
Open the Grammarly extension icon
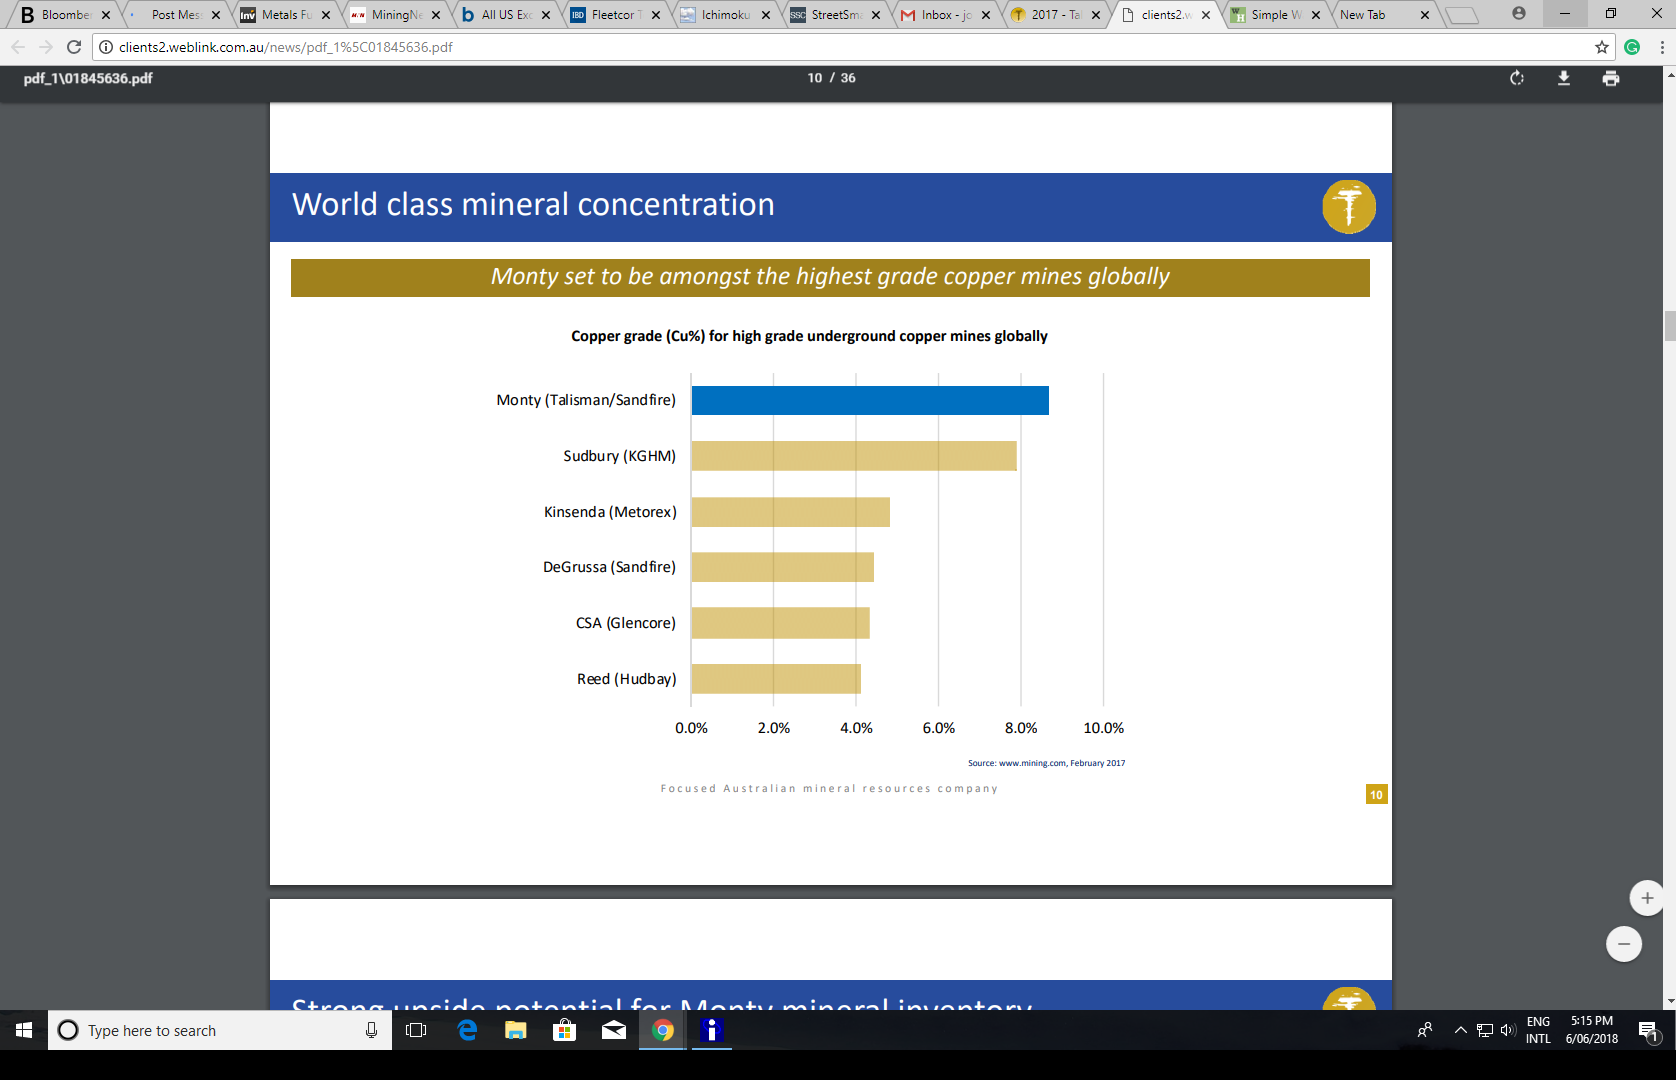click(1632, 47)
